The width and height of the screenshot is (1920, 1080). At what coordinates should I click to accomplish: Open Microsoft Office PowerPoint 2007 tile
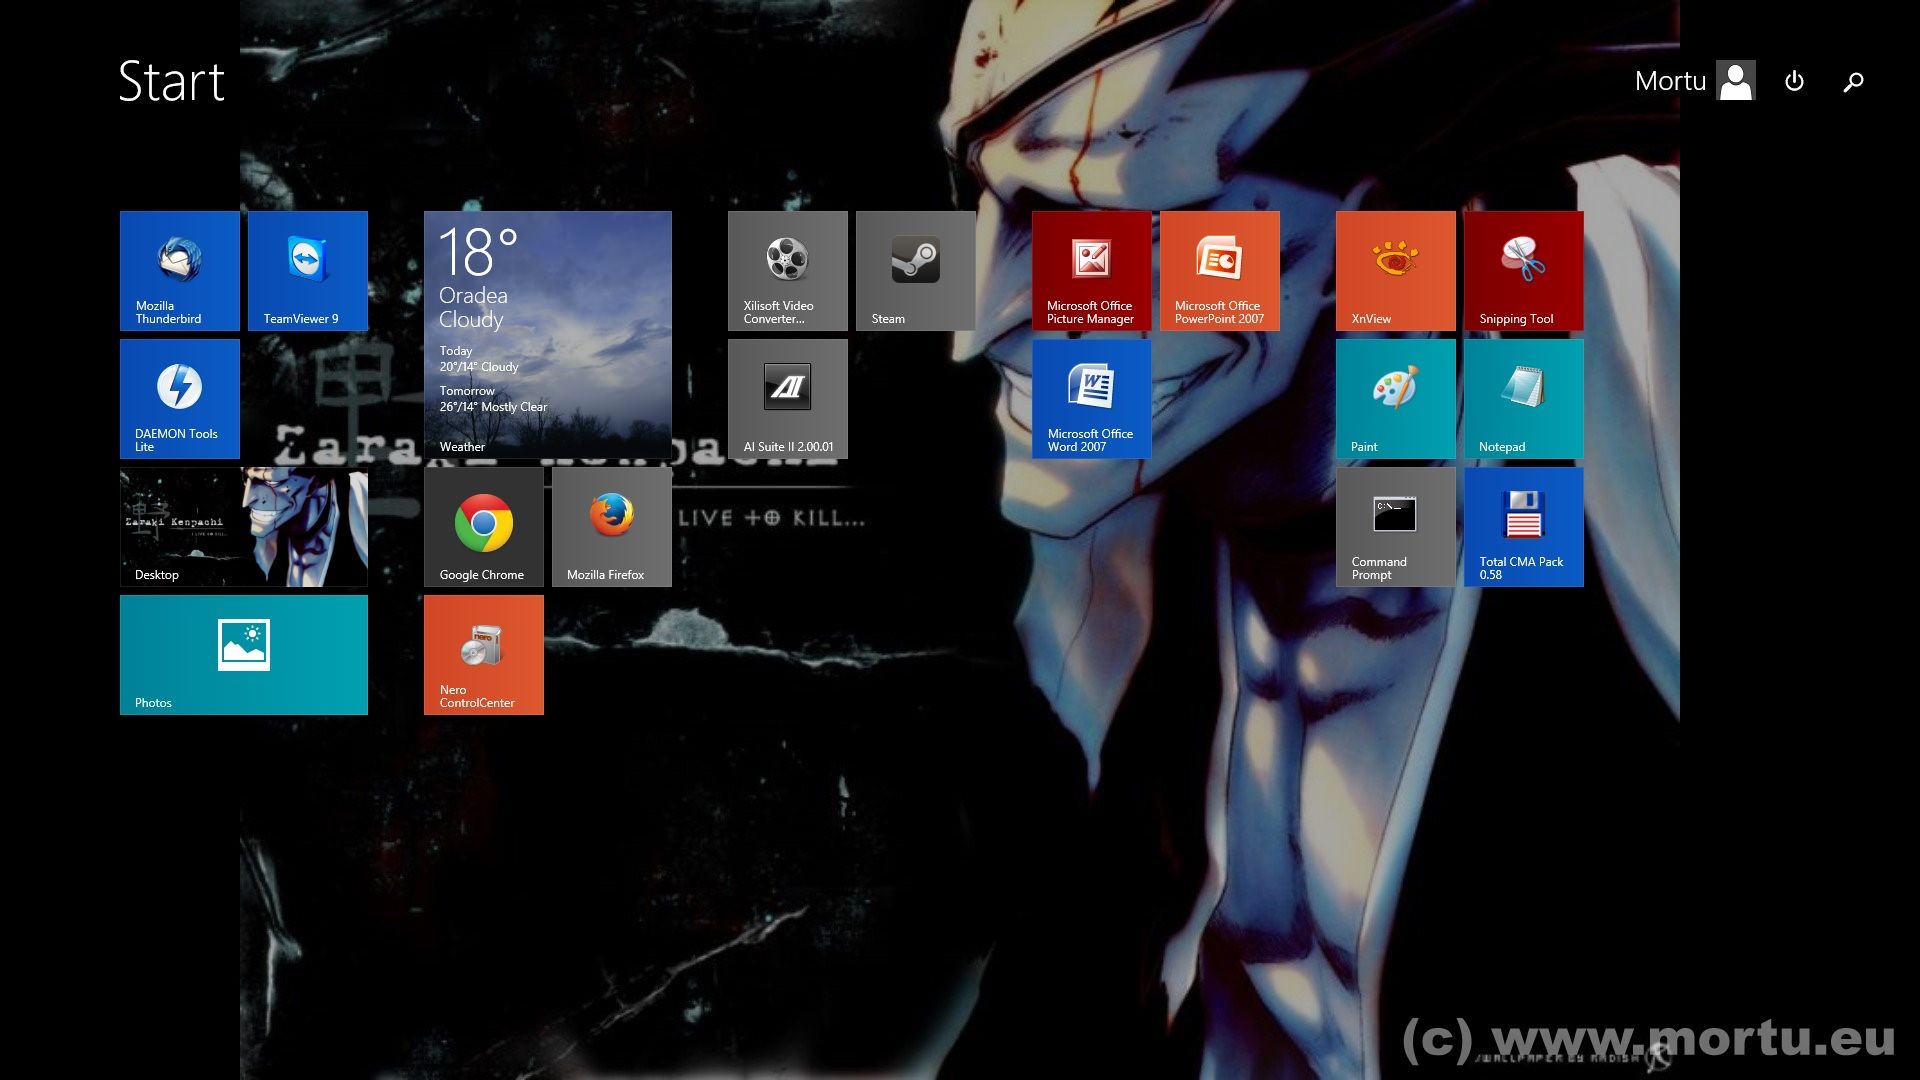pos(1220,270)
